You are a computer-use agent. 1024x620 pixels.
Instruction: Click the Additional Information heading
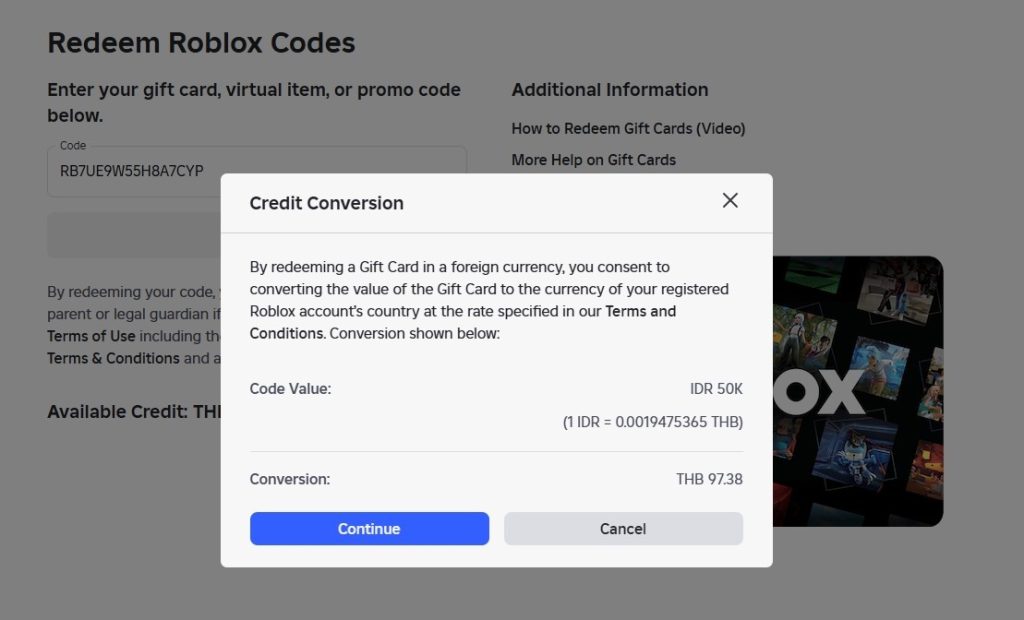point(609,90)
